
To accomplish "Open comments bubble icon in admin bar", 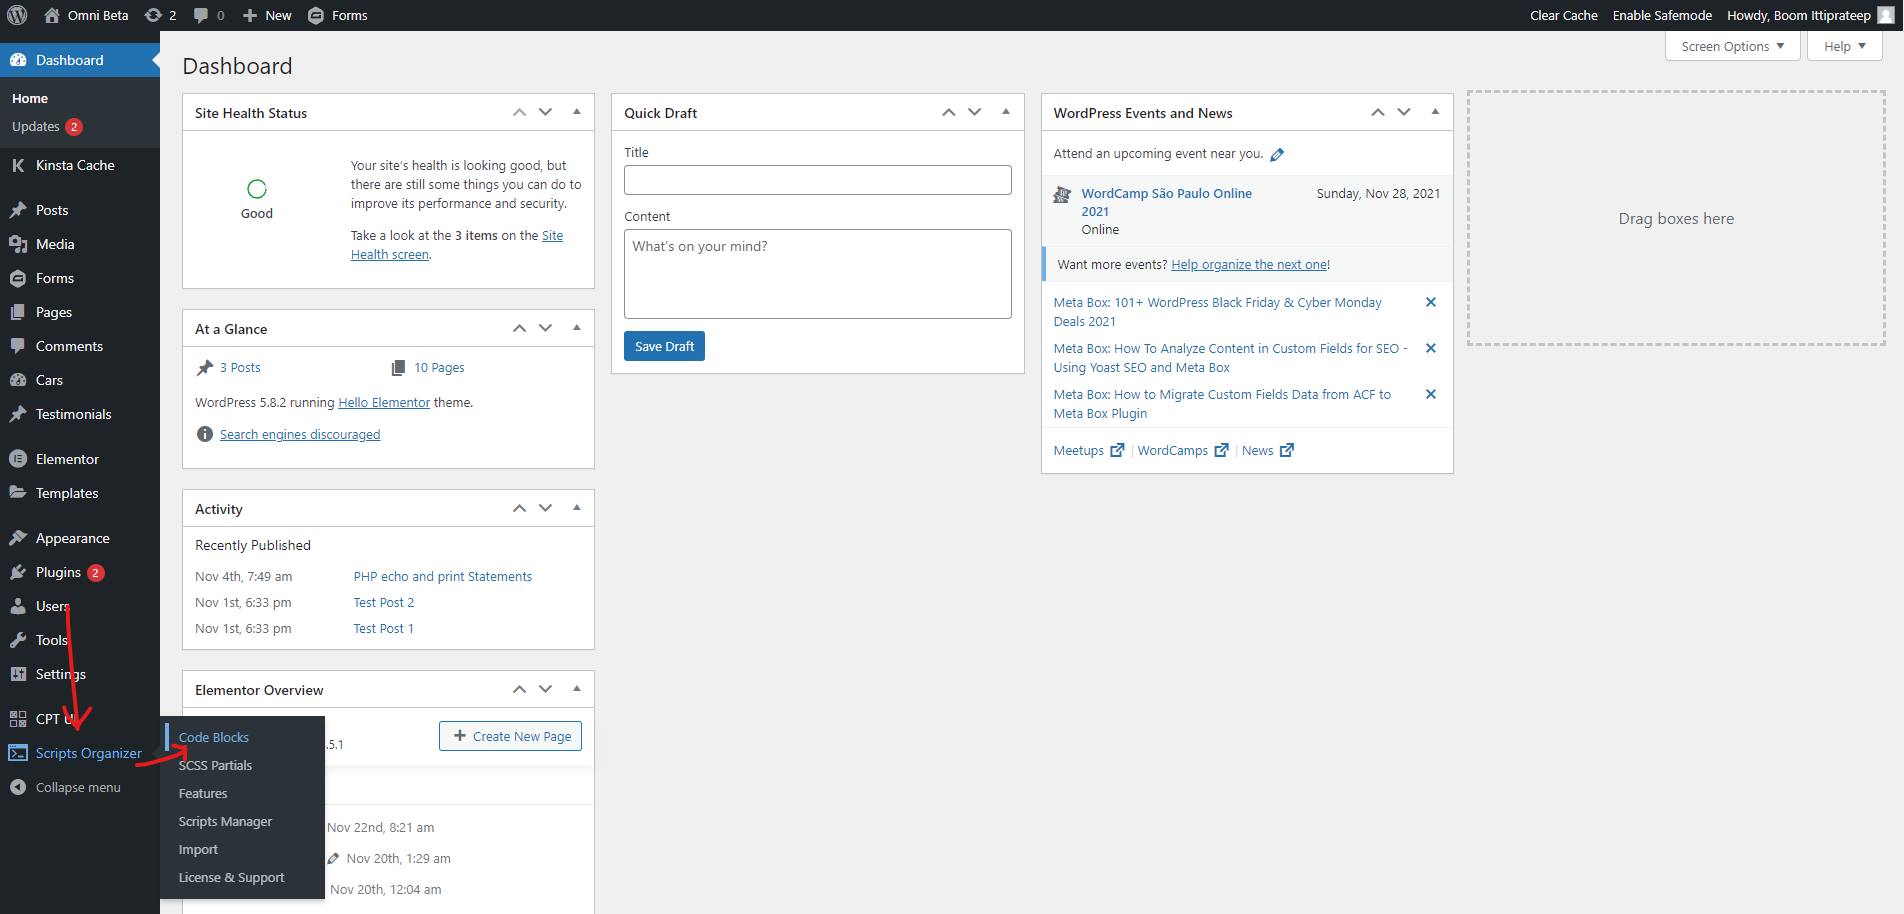I will pos(201,15).
